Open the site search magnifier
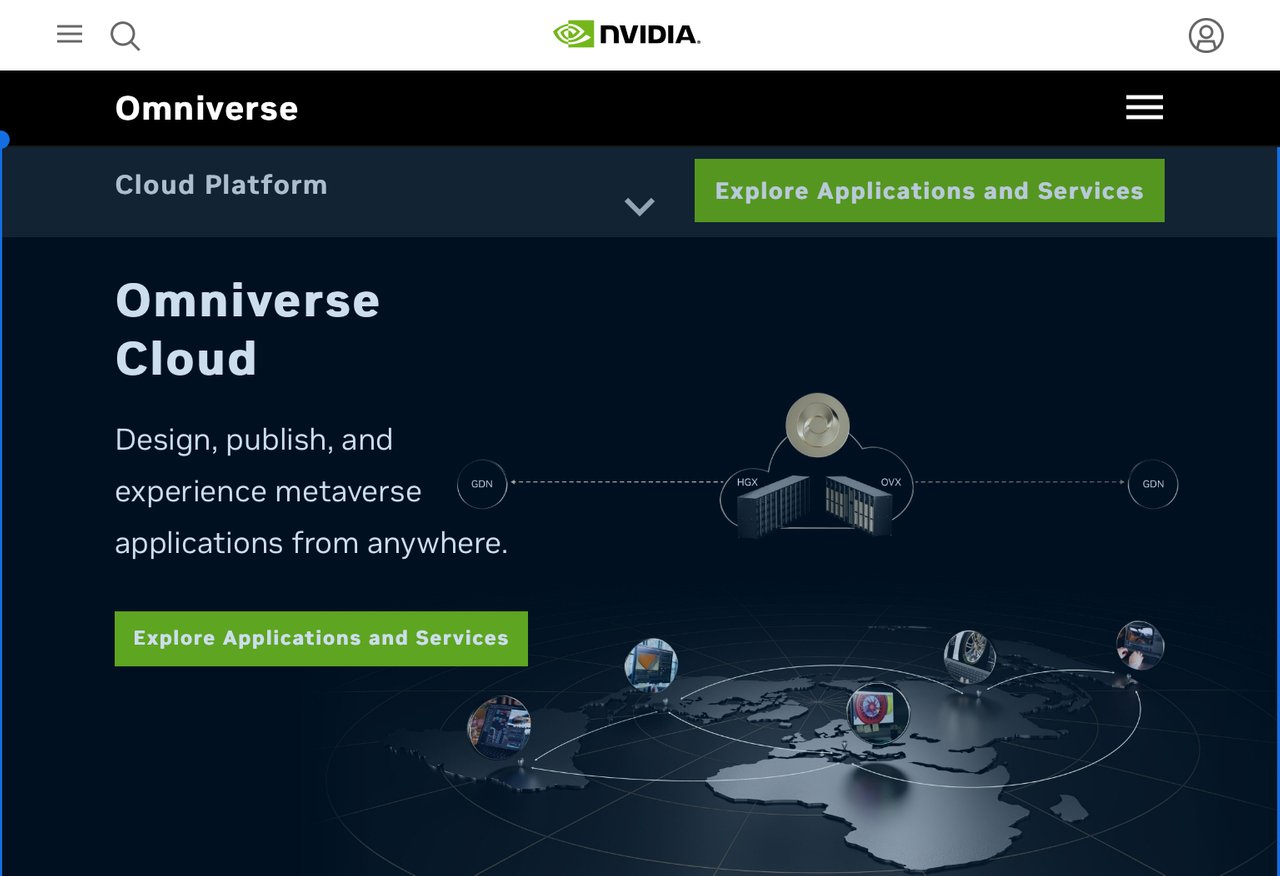 [125, 36]
